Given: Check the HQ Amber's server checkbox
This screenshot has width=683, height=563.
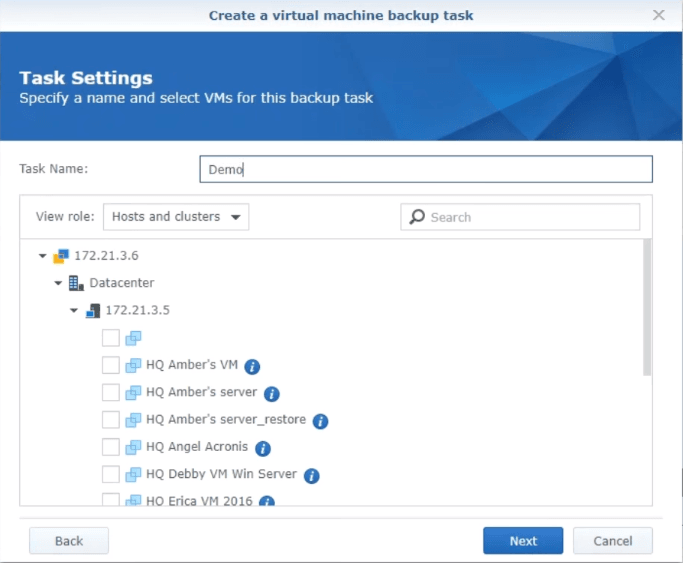Looking at the screenshot, I should (111, 392).
